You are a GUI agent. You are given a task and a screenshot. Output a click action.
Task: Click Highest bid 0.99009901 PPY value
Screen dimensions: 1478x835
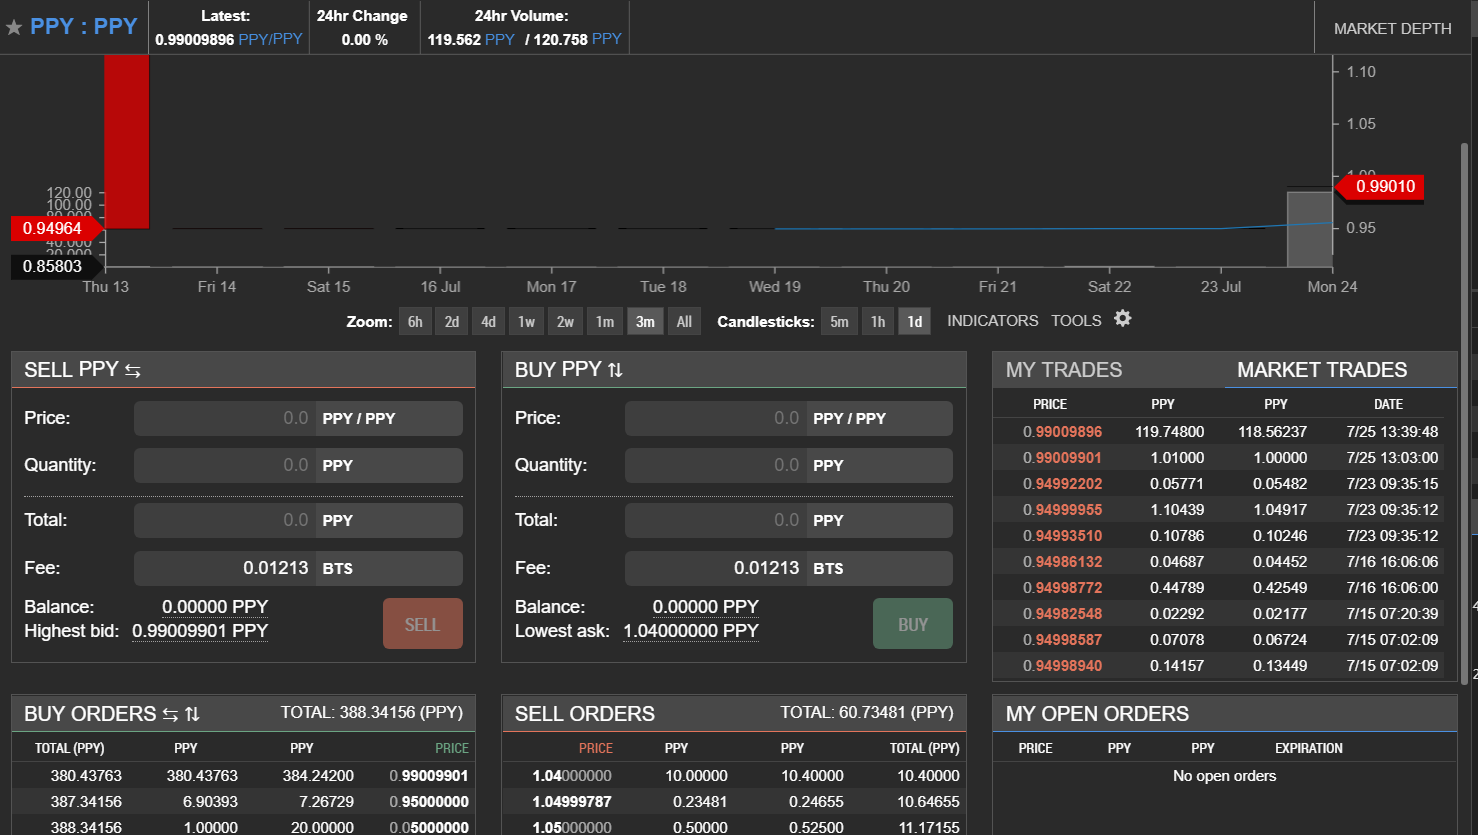point(200,631)
